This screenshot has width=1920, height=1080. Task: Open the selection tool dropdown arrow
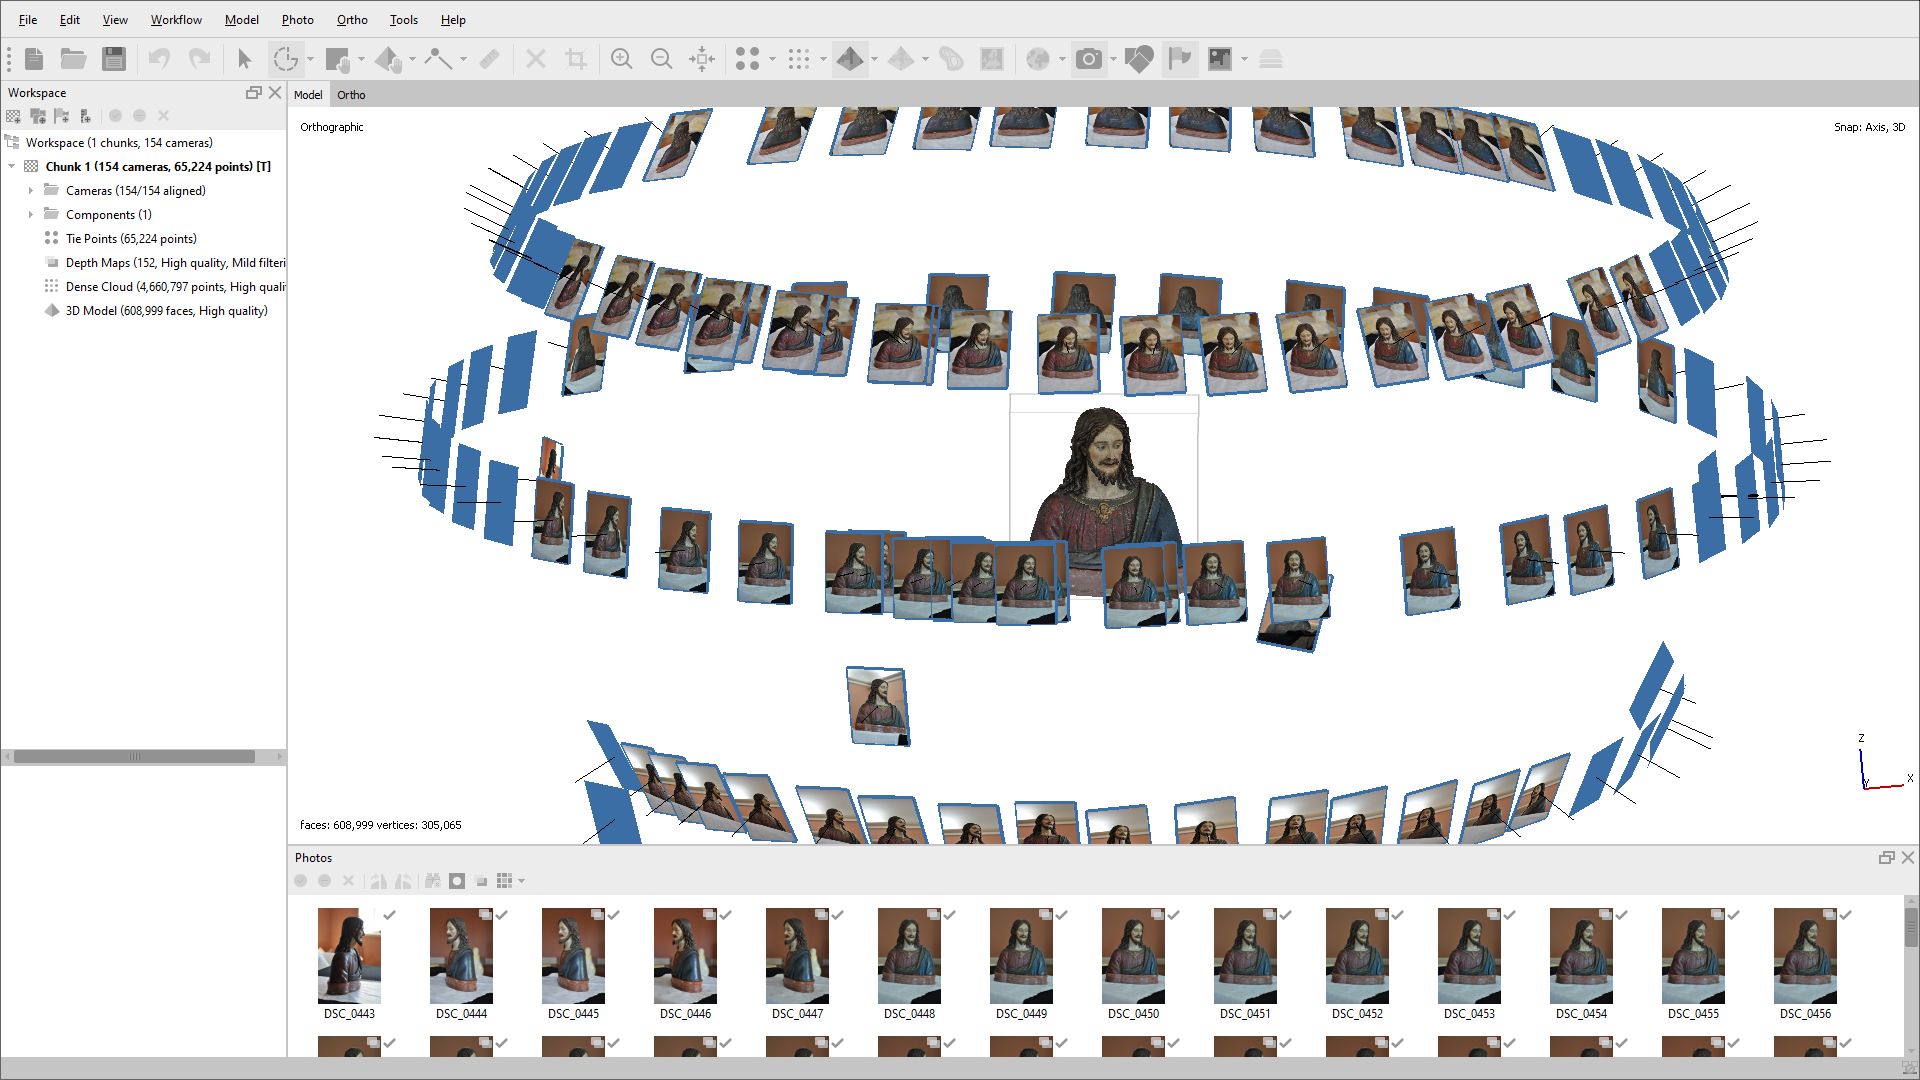(361, 59)
